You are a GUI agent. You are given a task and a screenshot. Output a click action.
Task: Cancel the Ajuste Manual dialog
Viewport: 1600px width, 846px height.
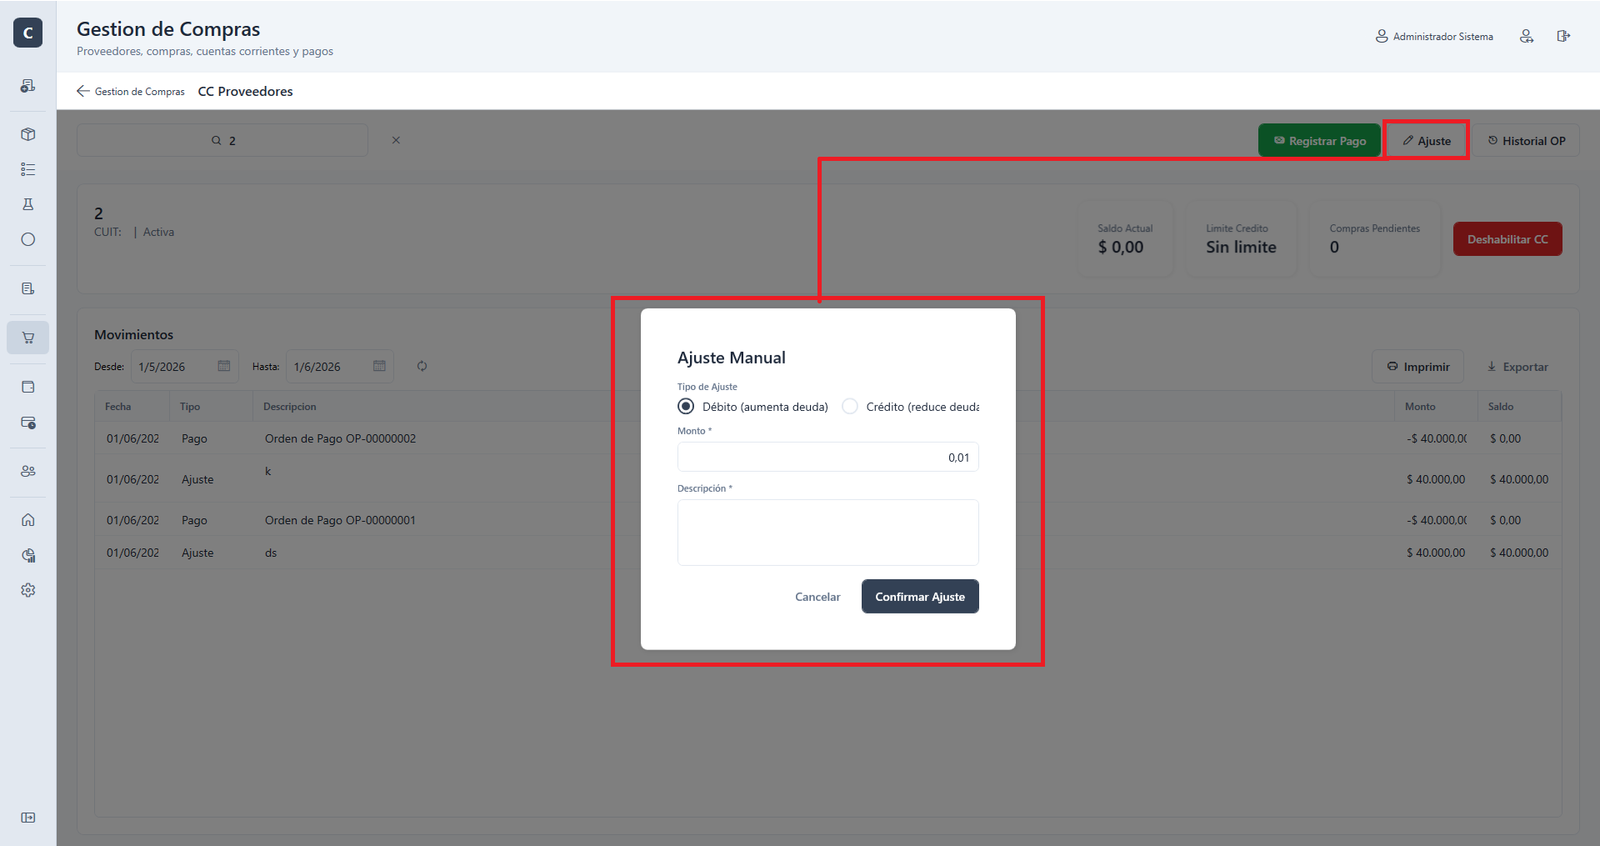[817, 597]
